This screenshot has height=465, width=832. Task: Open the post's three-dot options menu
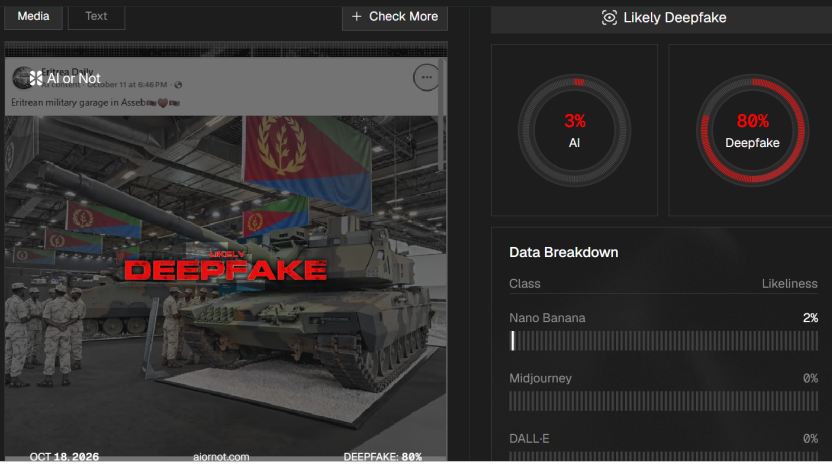pyautogui.click(x=426, y=78)
